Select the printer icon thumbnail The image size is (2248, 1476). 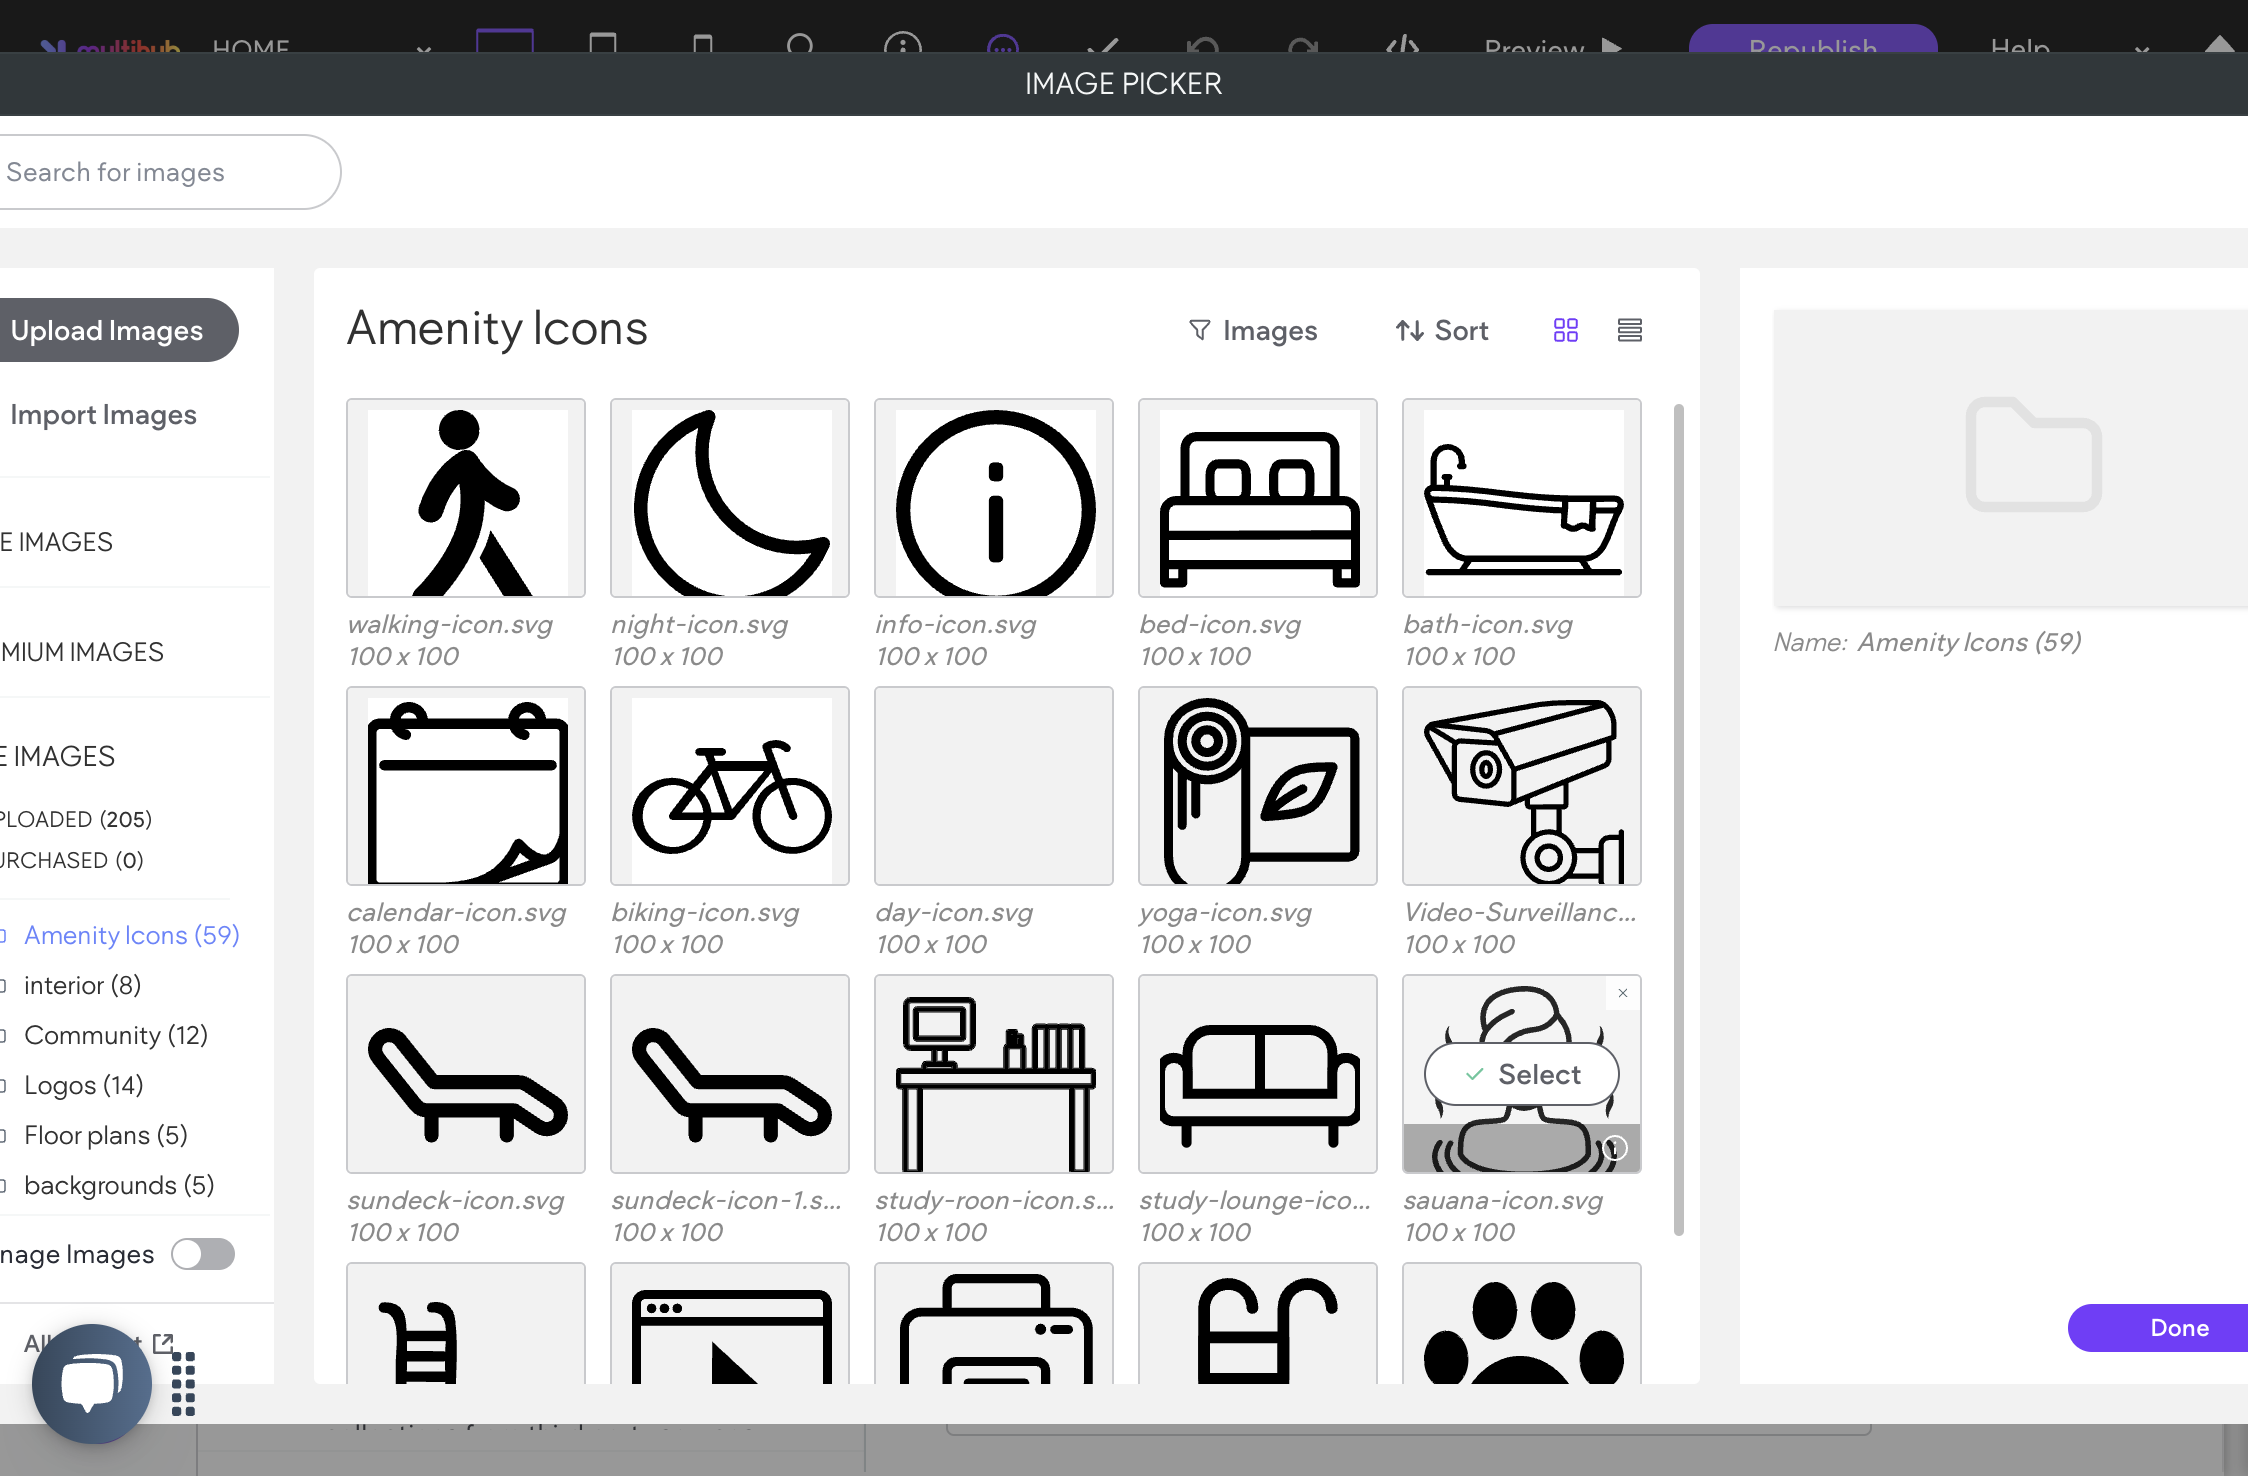994,1324
